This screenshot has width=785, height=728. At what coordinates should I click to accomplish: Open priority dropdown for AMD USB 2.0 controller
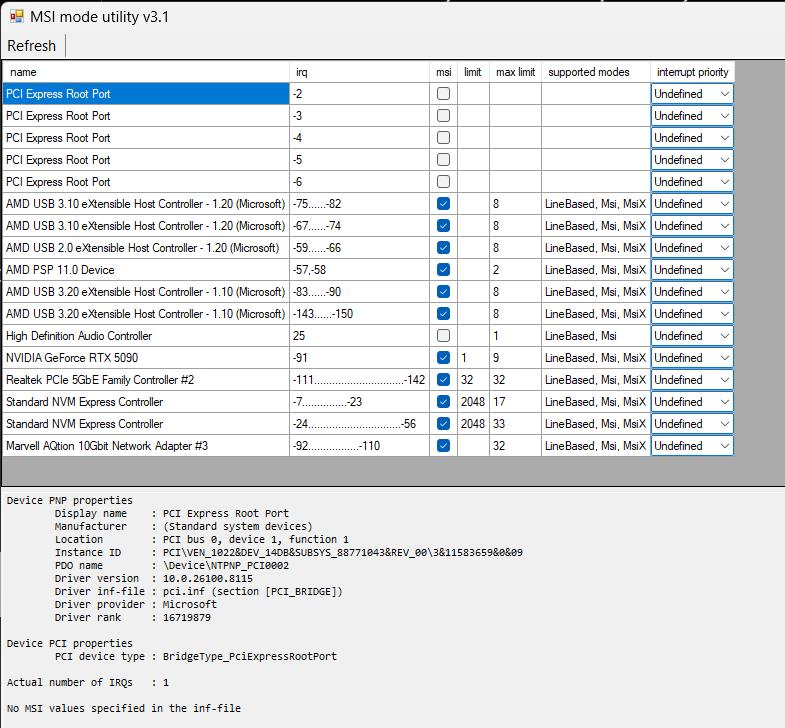692,248
